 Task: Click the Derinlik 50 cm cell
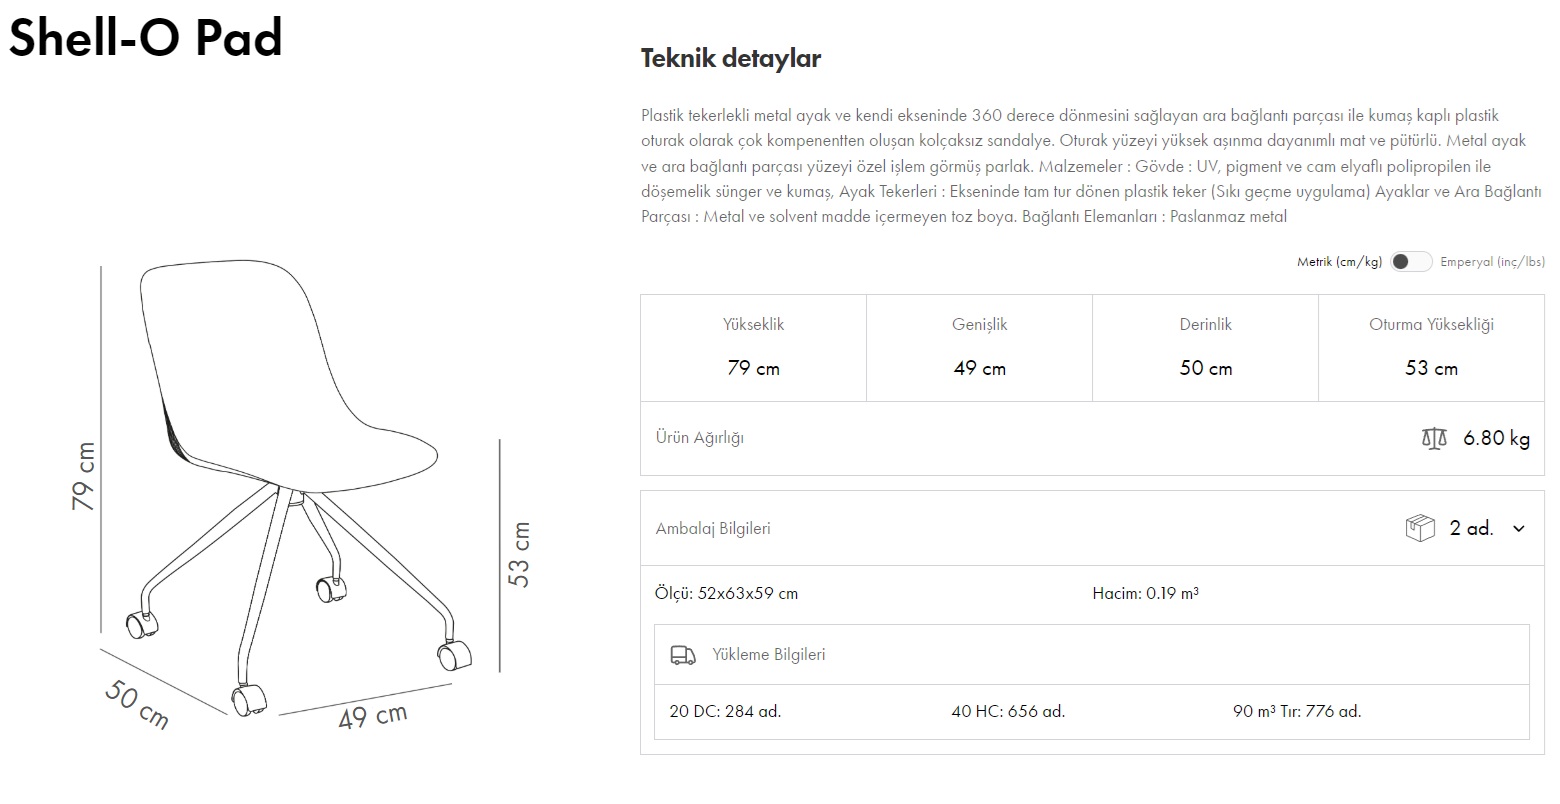[1205, 348]
